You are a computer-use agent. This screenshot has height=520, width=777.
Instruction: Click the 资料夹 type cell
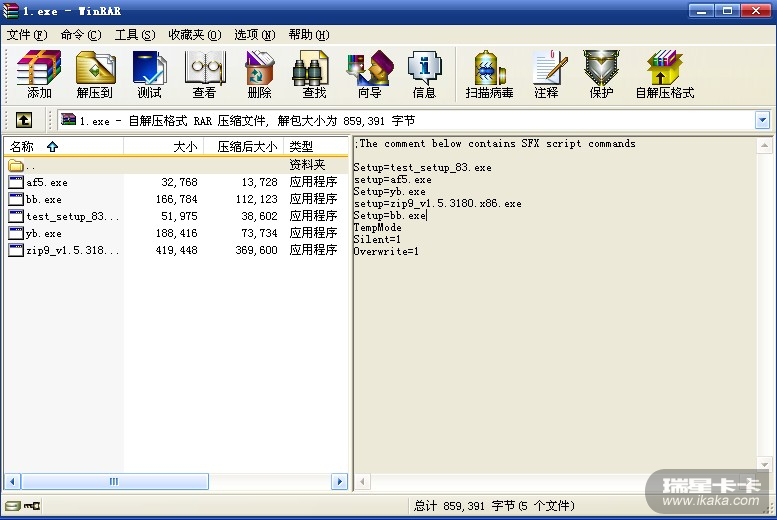pyautogui.click(x=307, y=165)
